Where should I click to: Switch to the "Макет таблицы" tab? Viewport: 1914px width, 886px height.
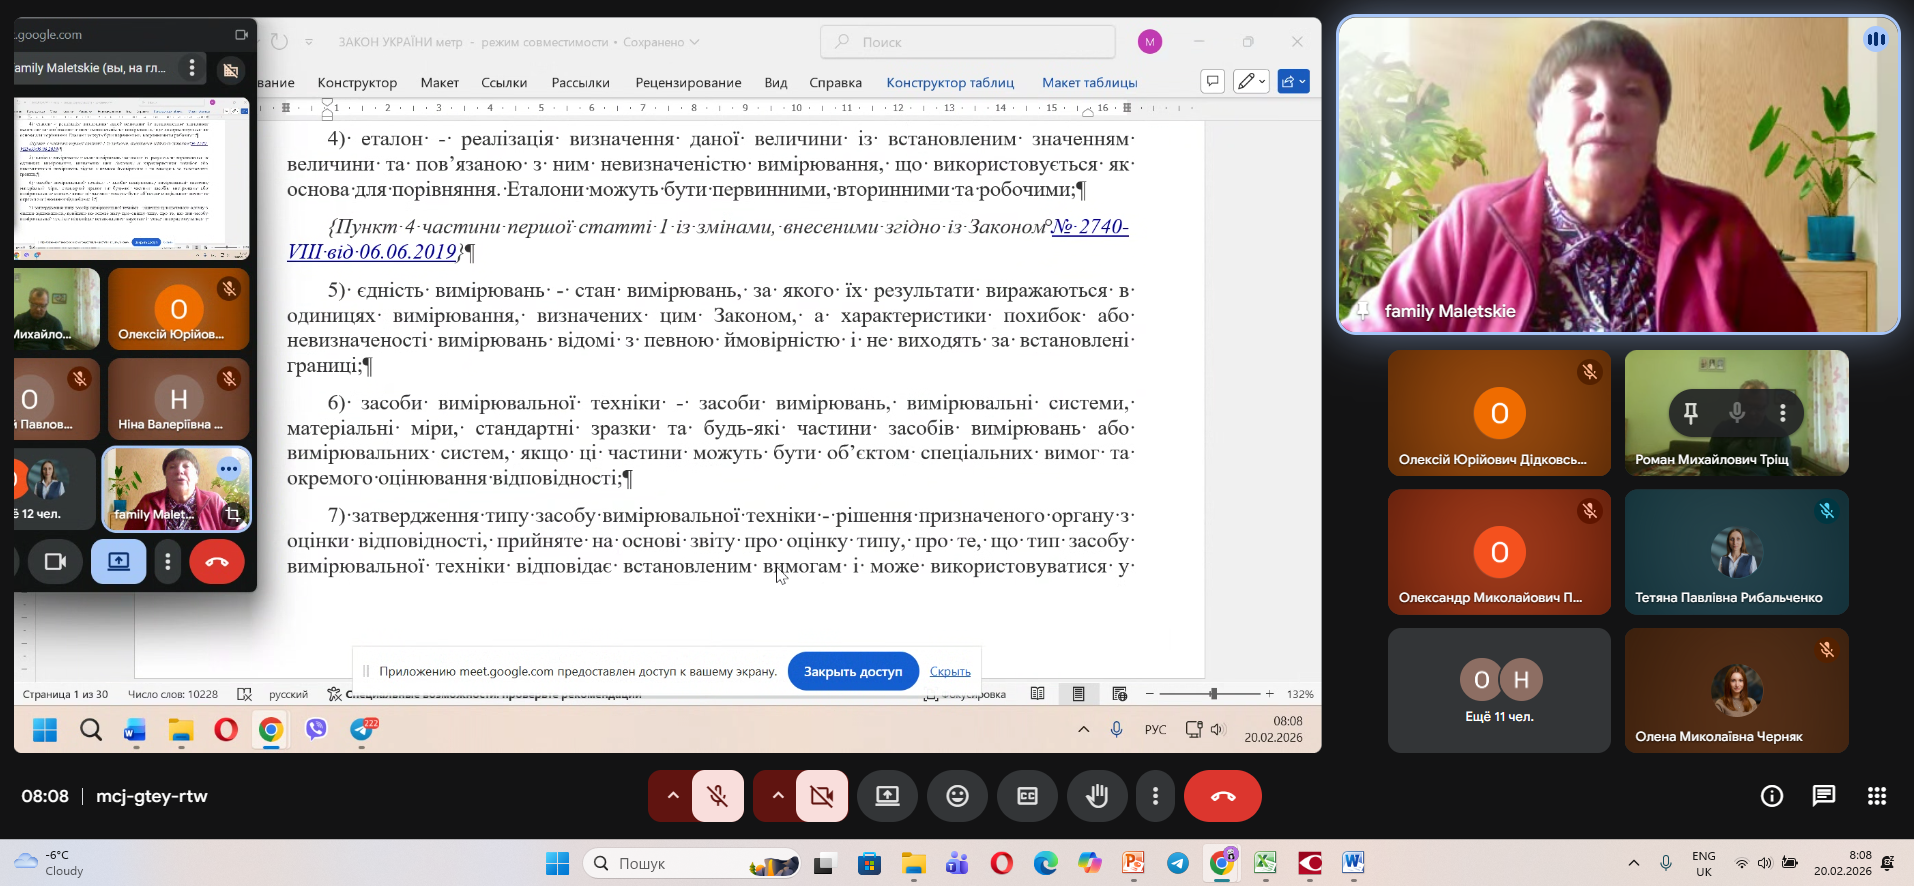(x=1089, y=83)
